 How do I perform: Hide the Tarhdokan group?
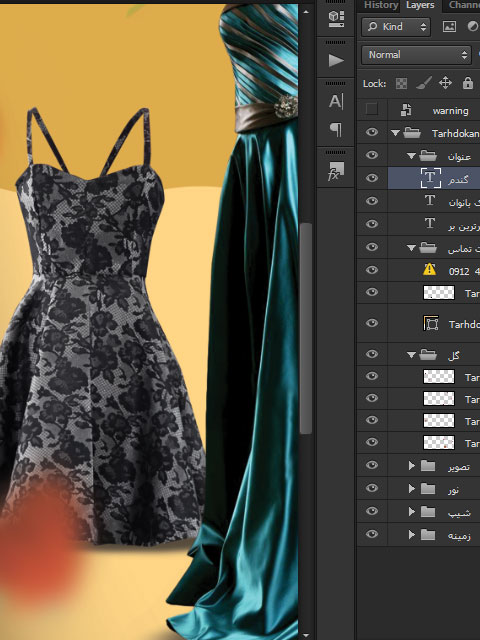[x=371, y=132]
